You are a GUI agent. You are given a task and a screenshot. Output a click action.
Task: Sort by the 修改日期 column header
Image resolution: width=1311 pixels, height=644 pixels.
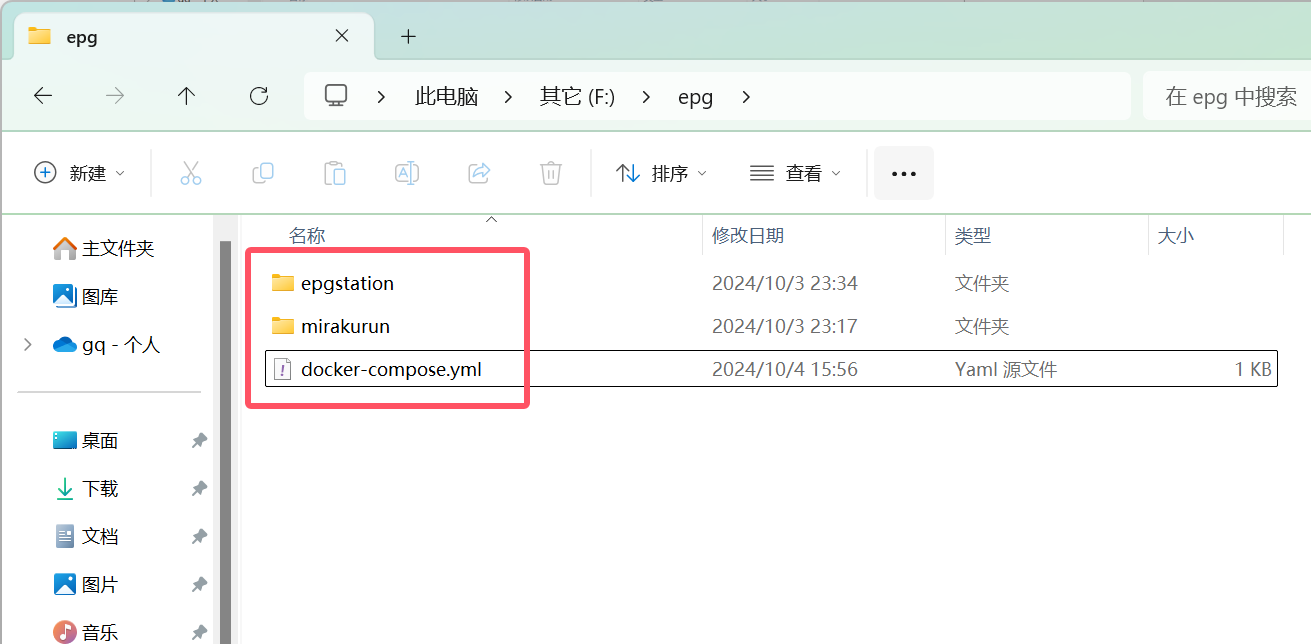coord(748,236)
